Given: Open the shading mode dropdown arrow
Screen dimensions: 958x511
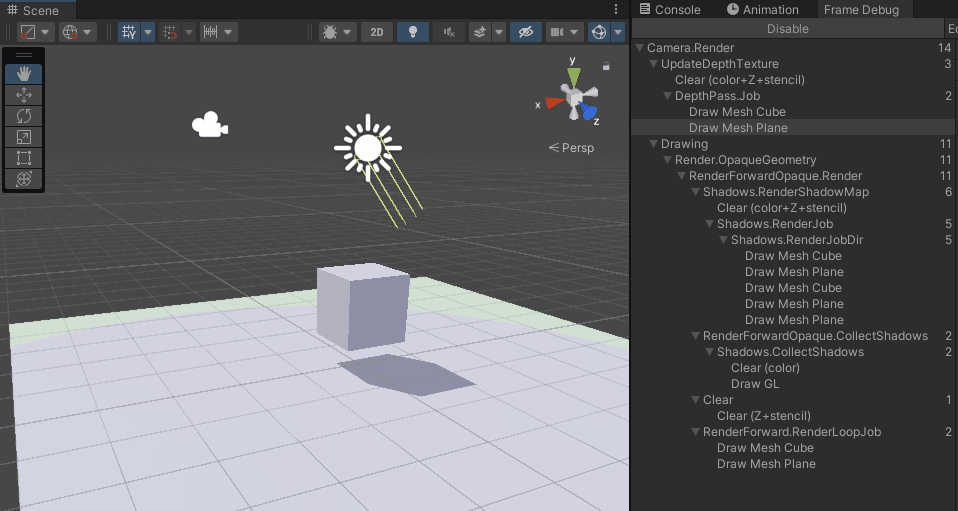Looking at the screenshot, I should coord(46,32).
